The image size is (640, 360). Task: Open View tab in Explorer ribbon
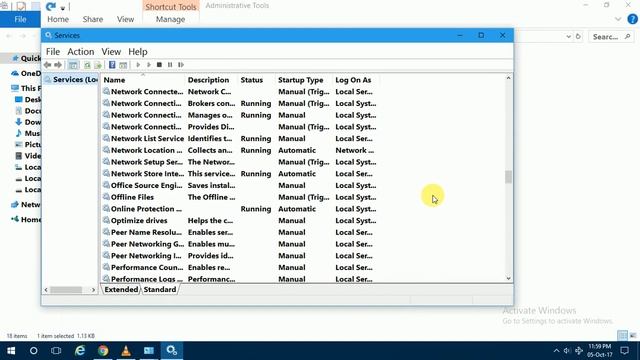tap(125, 19)
